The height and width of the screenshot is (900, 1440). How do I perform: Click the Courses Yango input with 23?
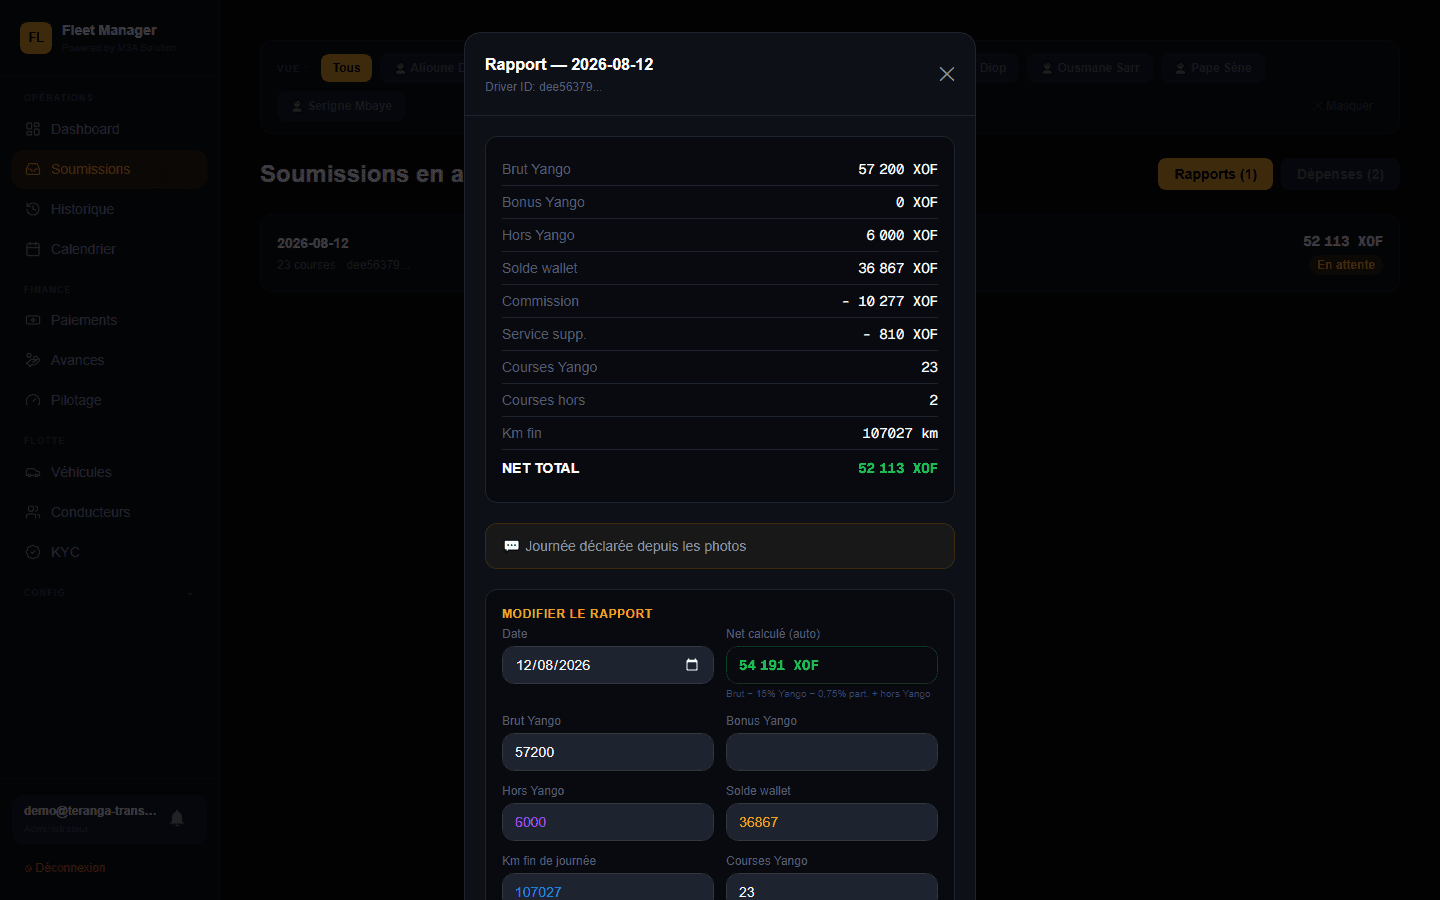click(x=832, y=887)
